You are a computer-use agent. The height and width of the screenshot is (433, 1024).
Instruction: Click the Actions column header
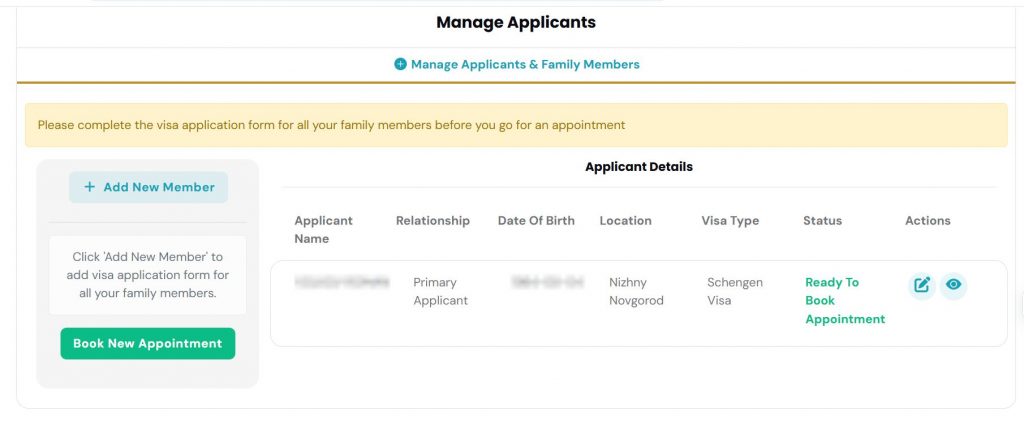click(927, 221)
